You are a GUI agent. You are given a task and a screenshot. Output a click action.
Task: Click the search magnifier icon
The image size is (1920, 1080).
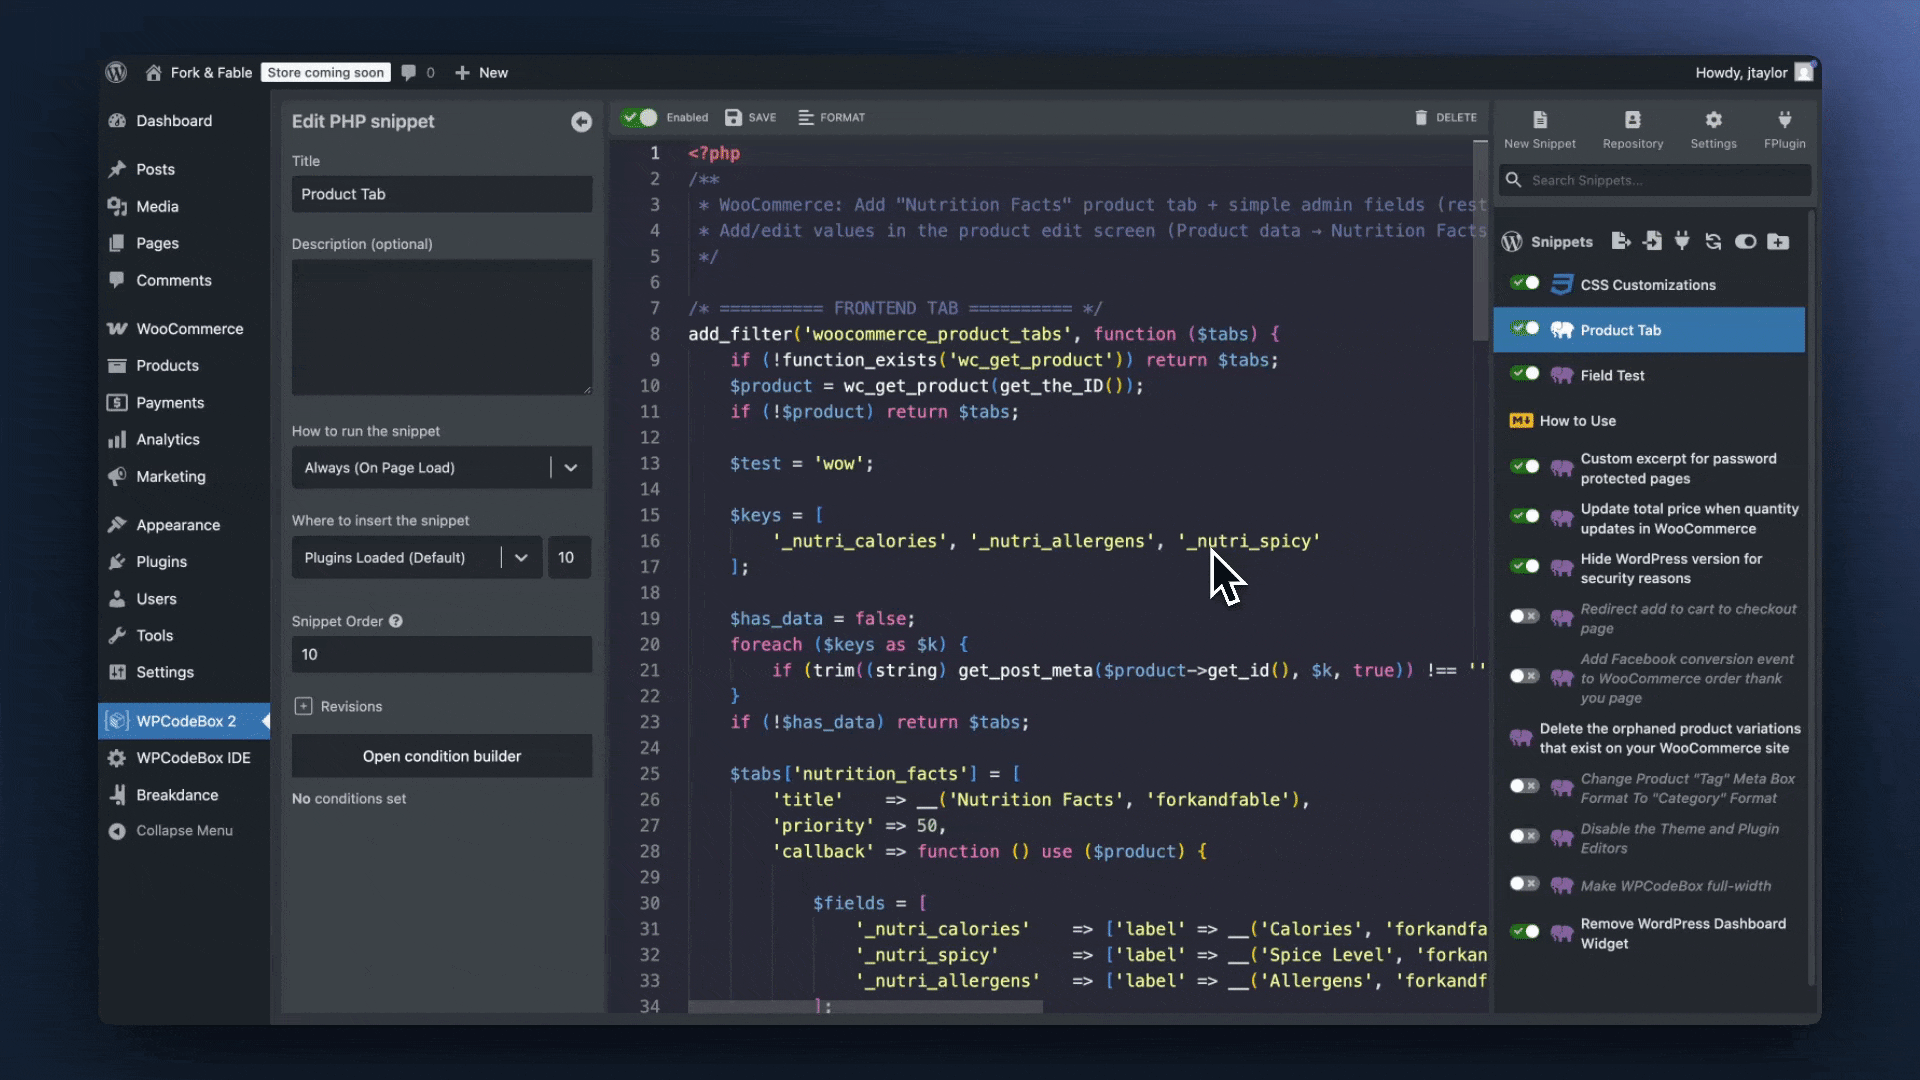(1514, 180)
